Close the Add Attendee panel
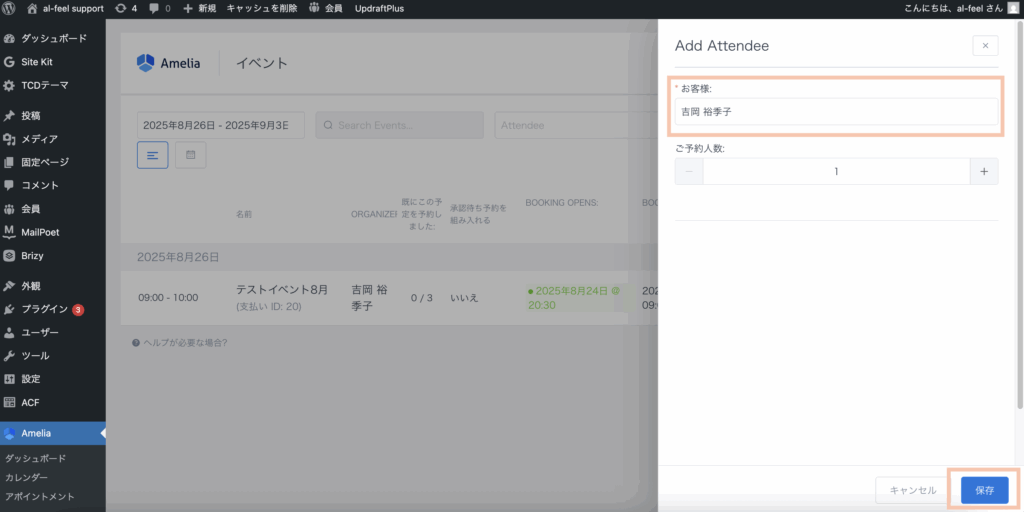This screenshot has height=512, width=1024. (984, 46)
